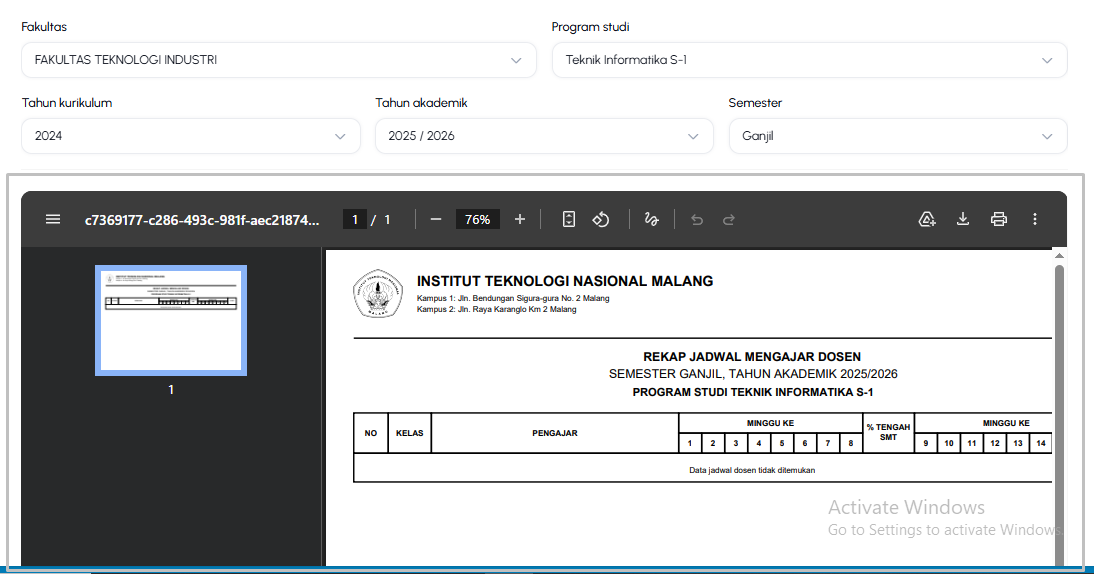The width and height of the screenshot is (1094, 574).
Task: Click heading 'INSTITUT TEKNOLOGI NASIONAL MALANG'
Action: [x=565, y=281]
